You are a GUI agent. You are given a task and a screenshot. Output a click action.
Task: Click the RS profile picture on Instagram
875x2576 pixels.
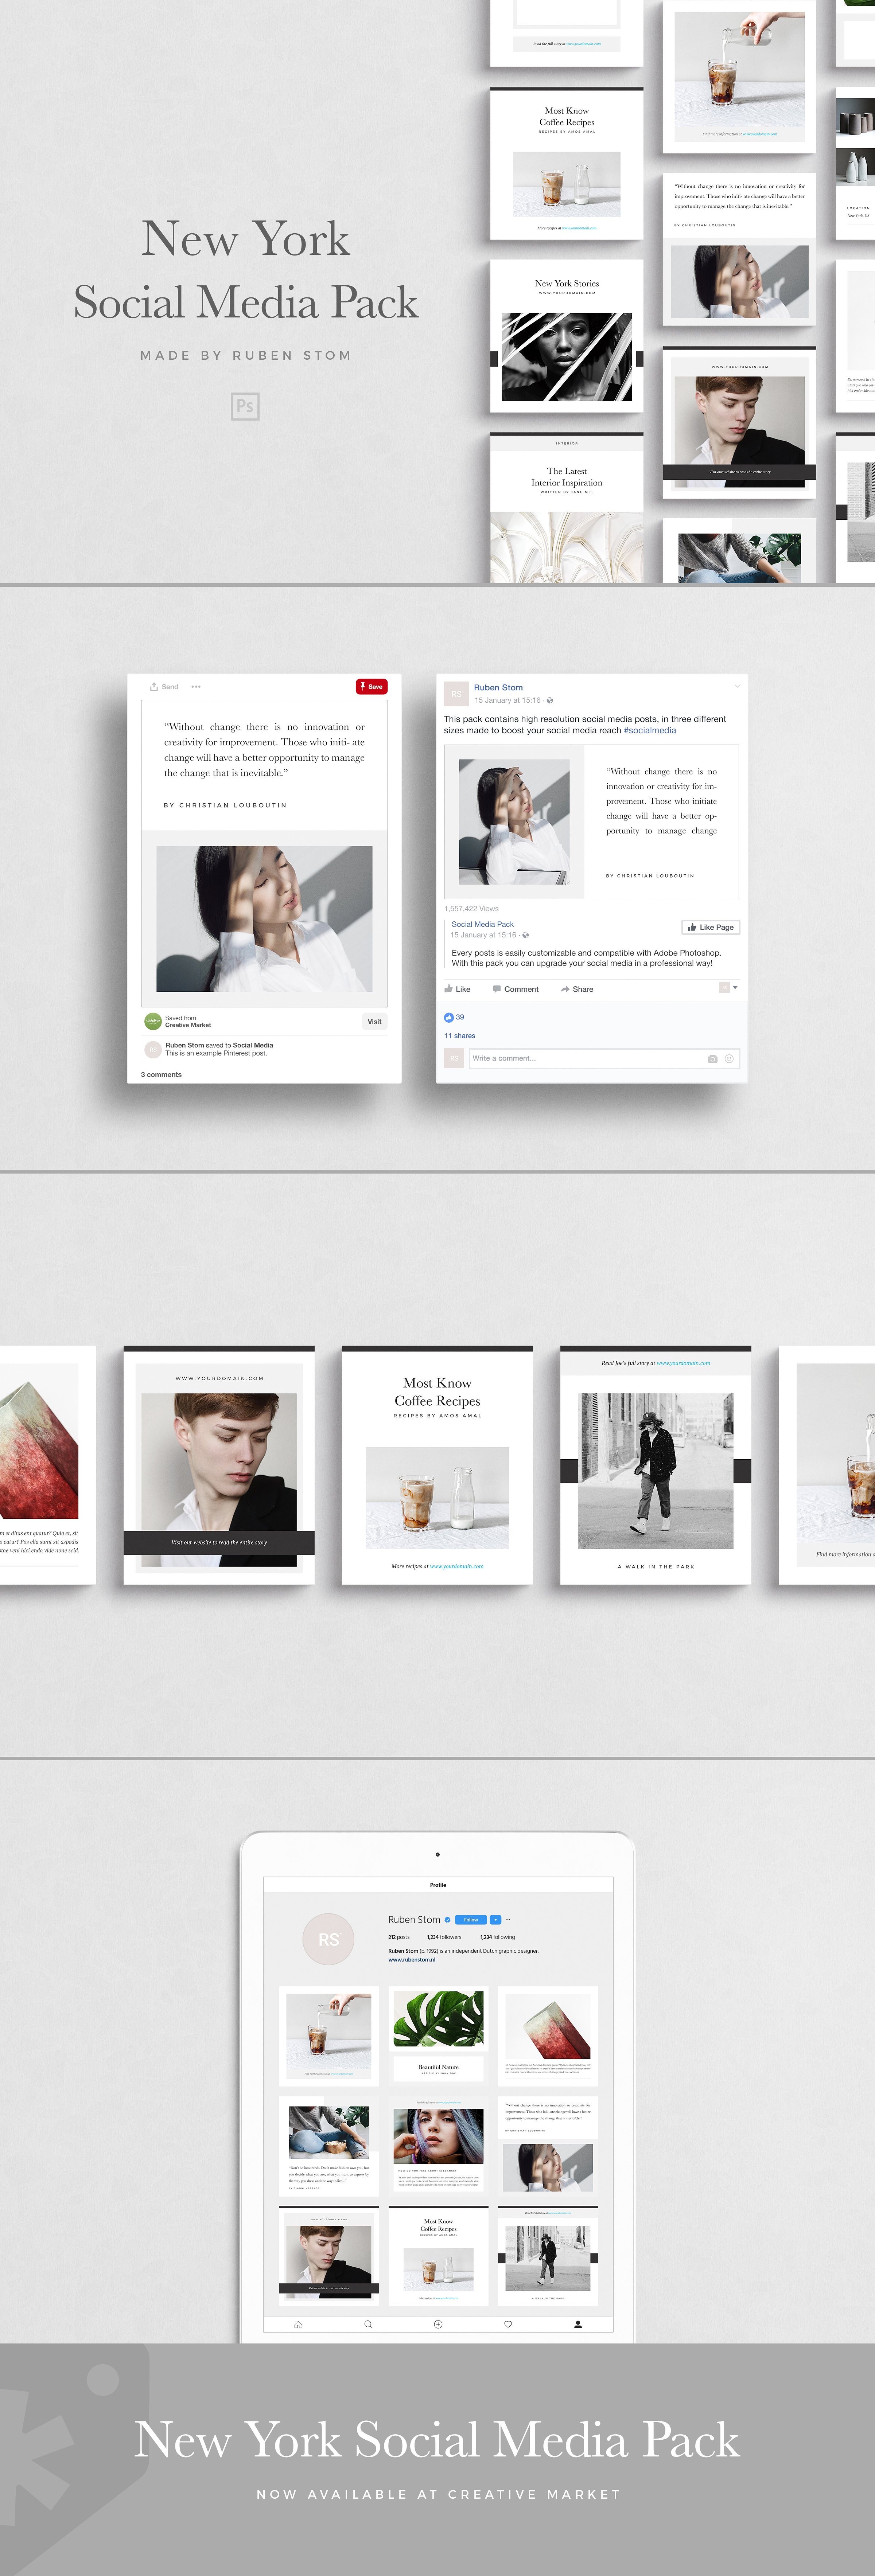coord(329,1939)
